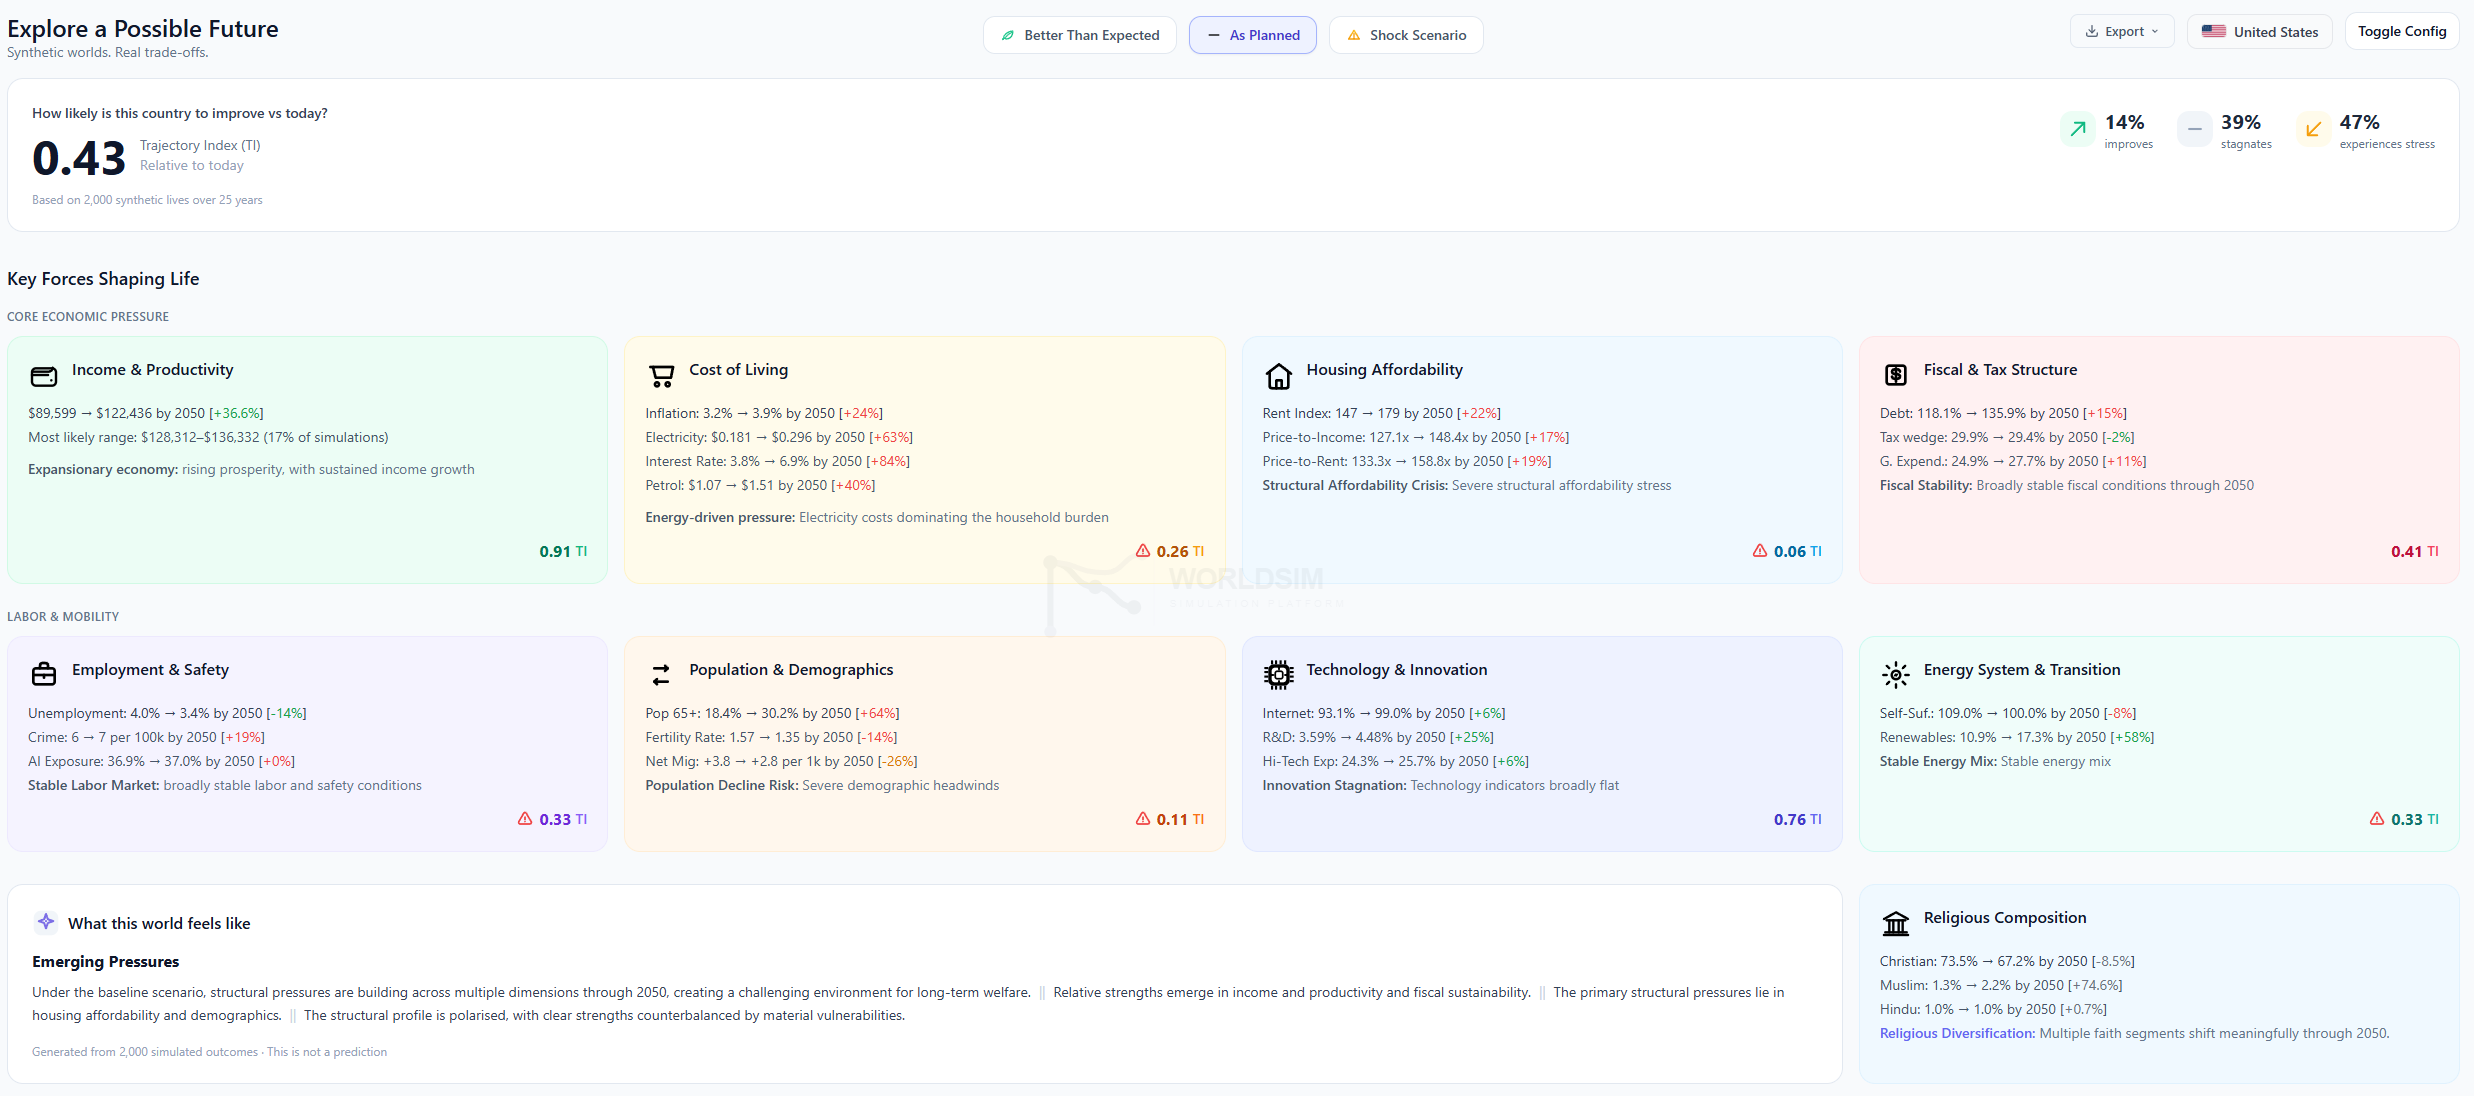Select the briefcase icon on Employment & Safety card
Image resolution: width=2474 pixels, height=1096 pixels.
click(x=44, y=674)
